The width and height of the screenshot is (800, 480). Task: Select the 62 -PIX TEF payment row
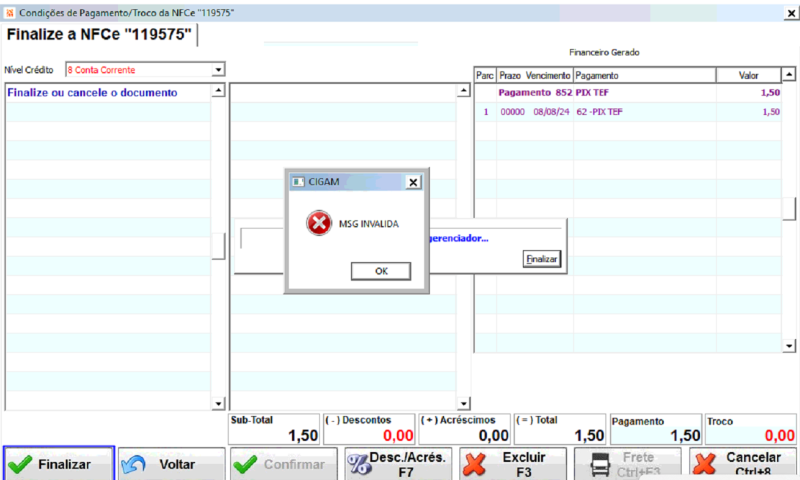[x=628, y=112]
